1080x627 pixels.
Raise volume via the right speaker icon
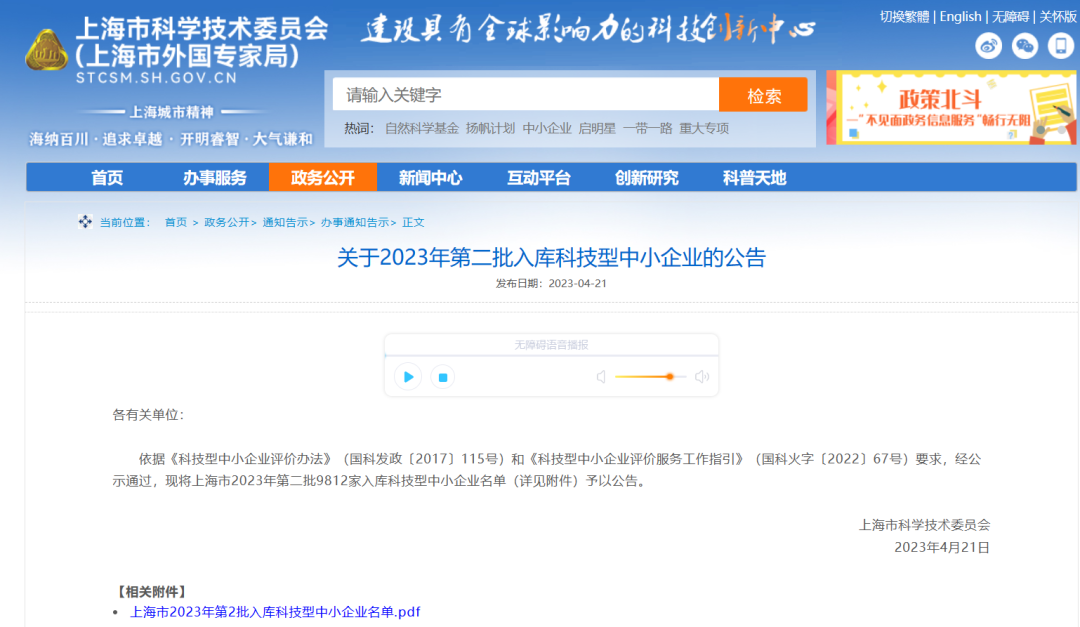[x=702, y=376]
